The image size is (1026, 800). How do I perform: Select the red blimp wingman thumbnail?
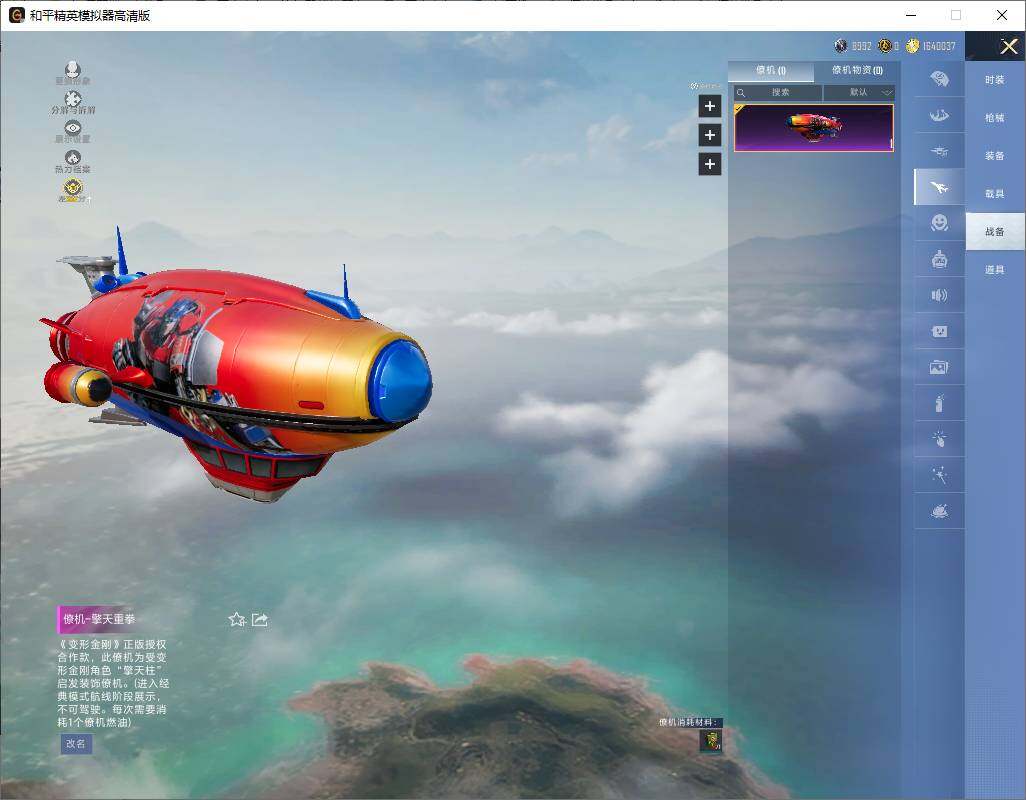pyautogui.click(x=813, y=128)
